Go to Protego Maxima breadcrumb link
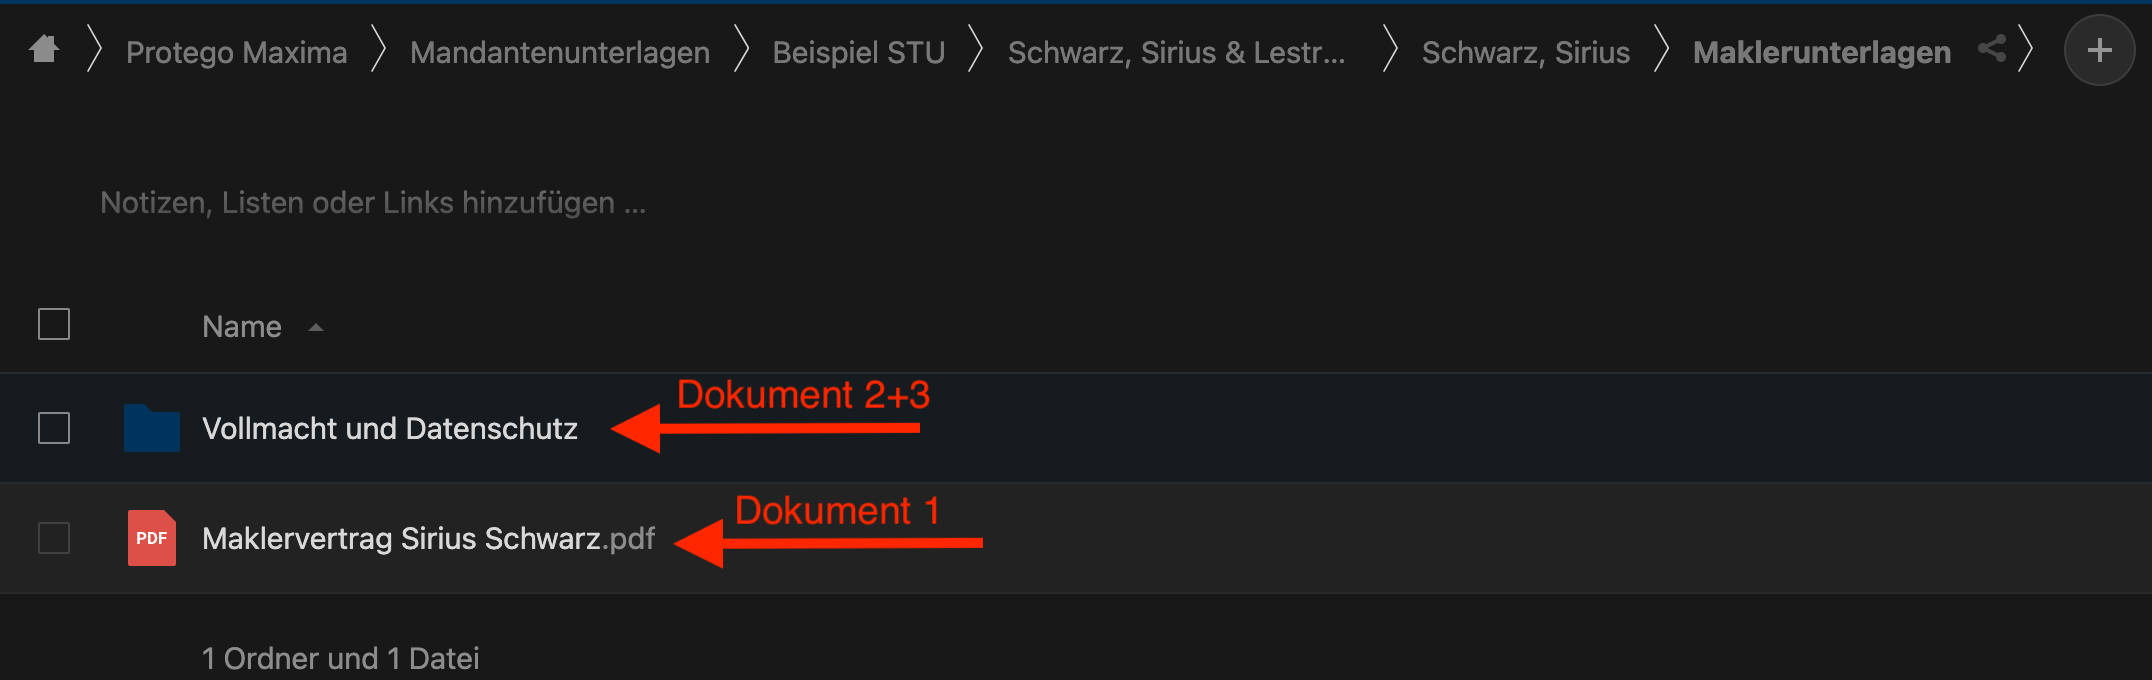This screenshot has width=2152, height=680. (x=236, y=51)
